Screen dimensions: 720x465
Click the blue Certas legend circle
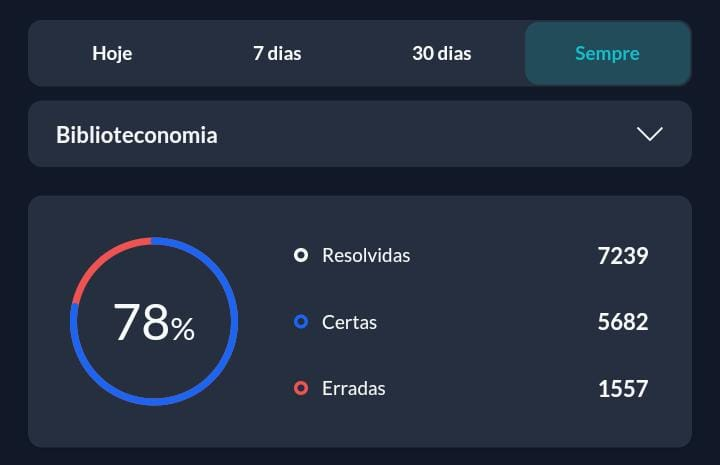[301, 322]
